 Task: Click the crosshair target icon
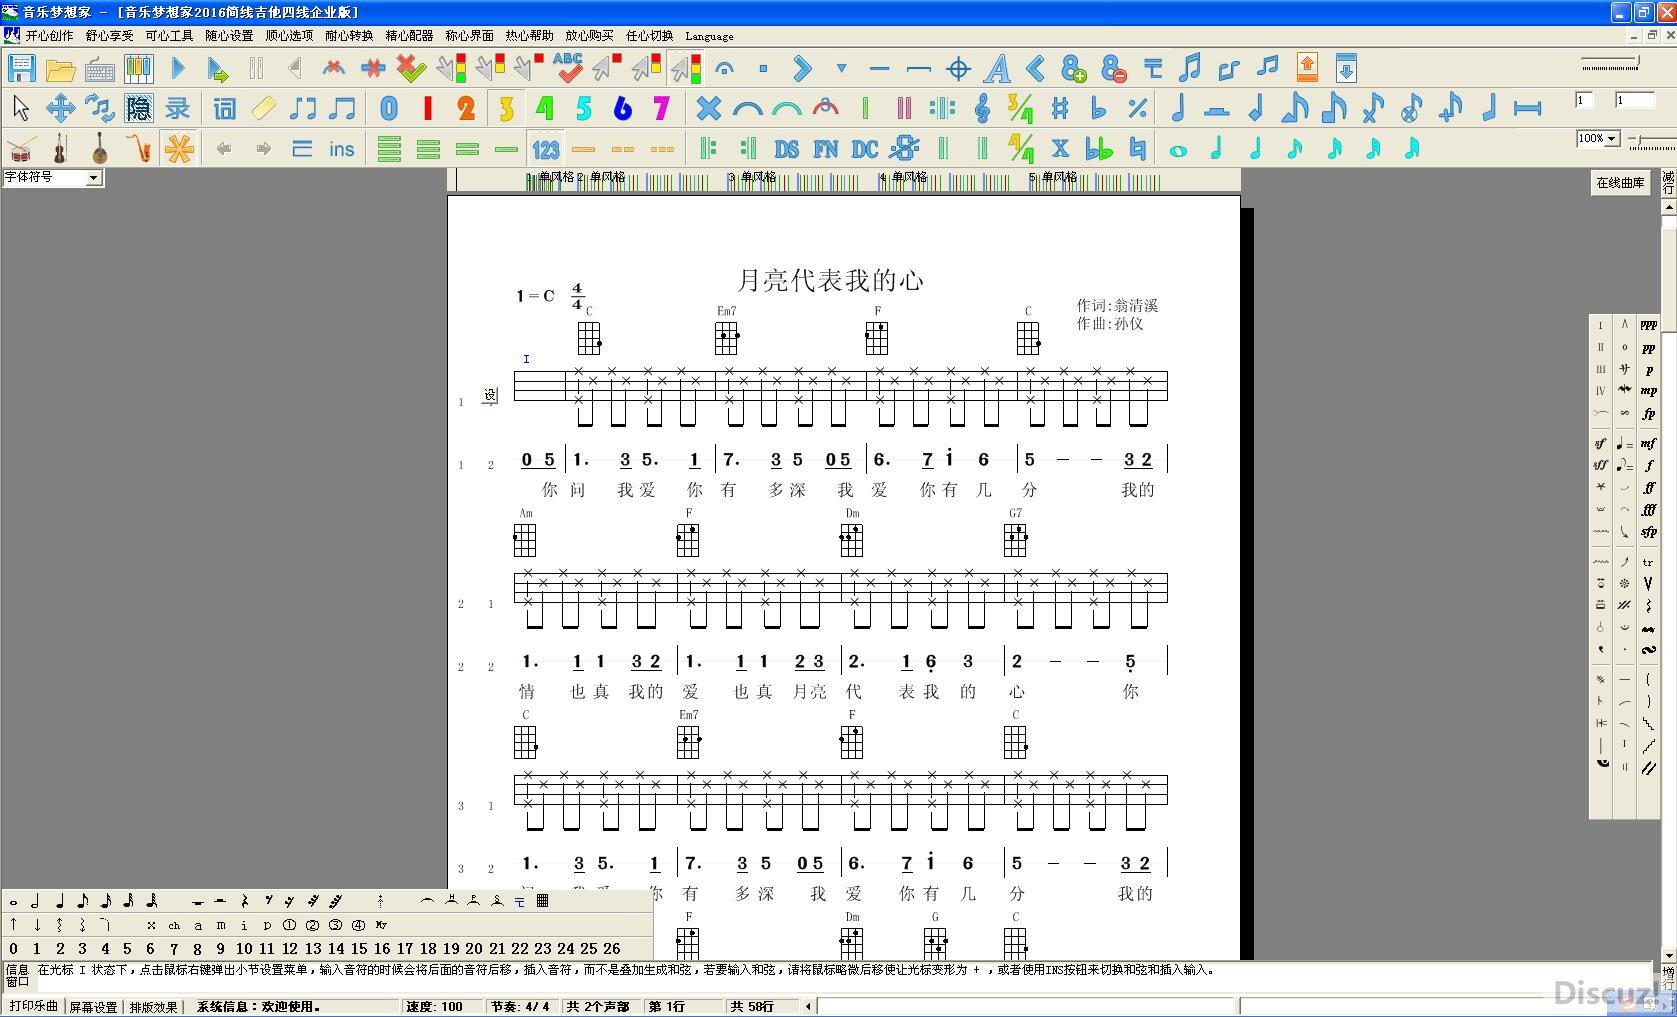pyautogui.click(x=958, y=68)
